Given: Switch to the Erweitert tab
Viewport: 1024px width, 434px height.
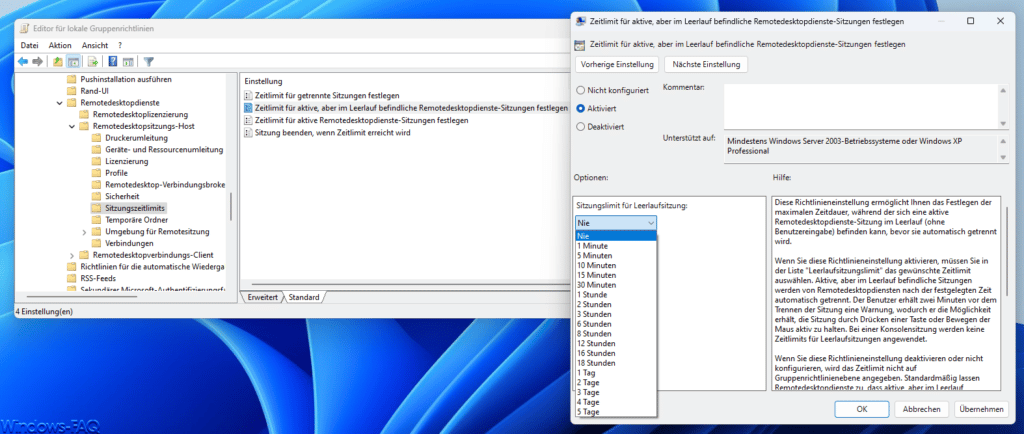Looking at the screenshot, I should click(x=263, y=297).
